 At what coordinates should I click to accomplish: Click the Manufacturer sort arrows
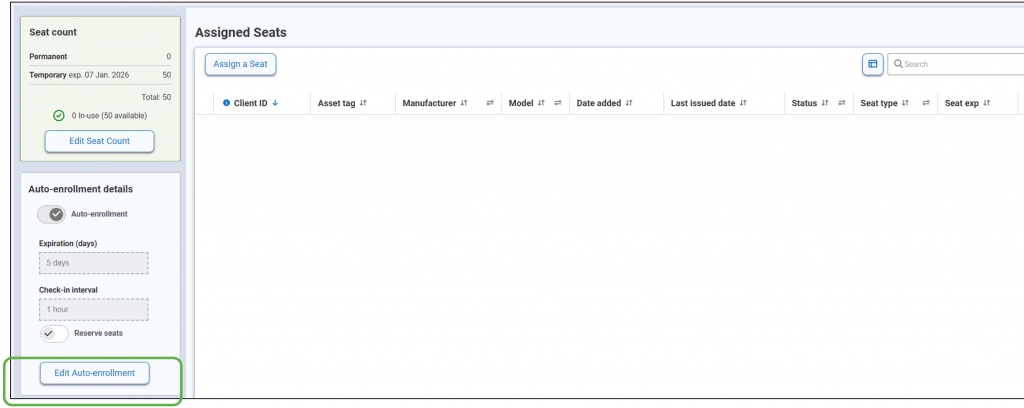tap(464, 103)
